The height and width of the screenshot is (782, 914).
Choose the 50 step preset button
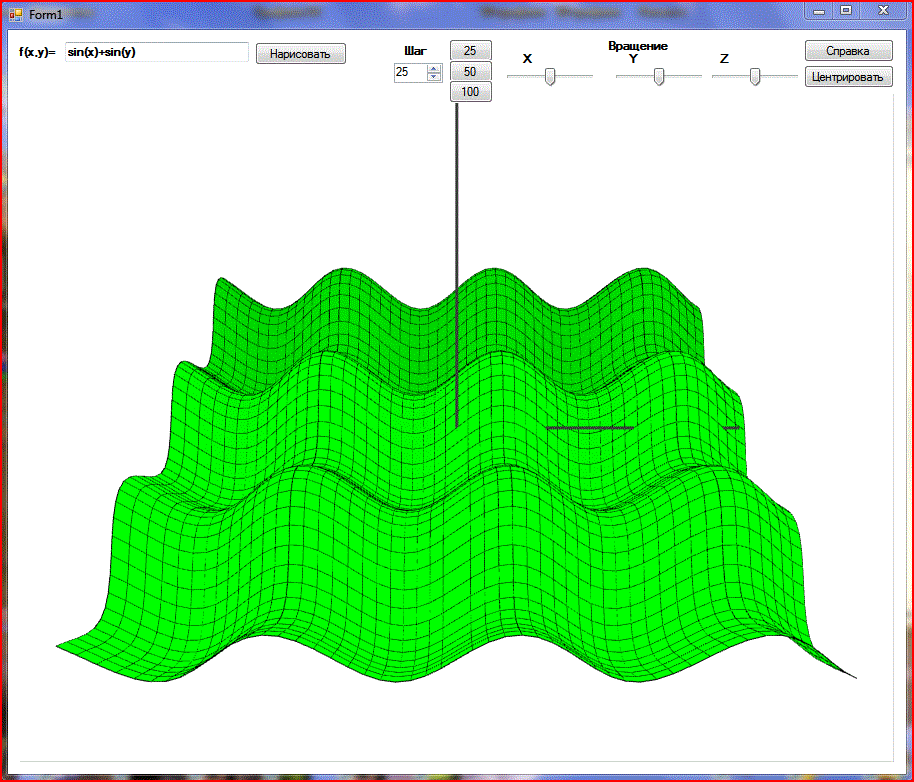(x=470, y=71)
